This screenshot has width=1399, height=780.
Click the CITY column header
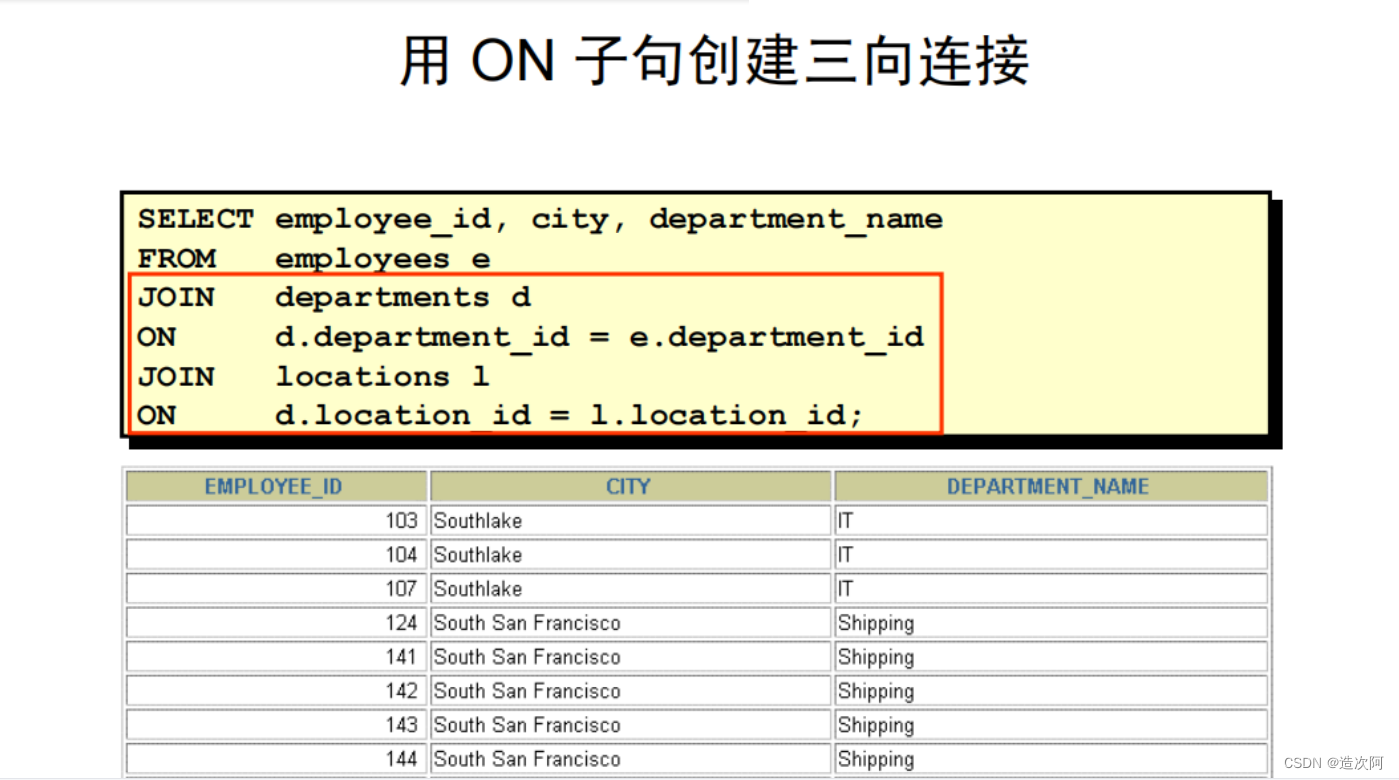coord(631,487)
